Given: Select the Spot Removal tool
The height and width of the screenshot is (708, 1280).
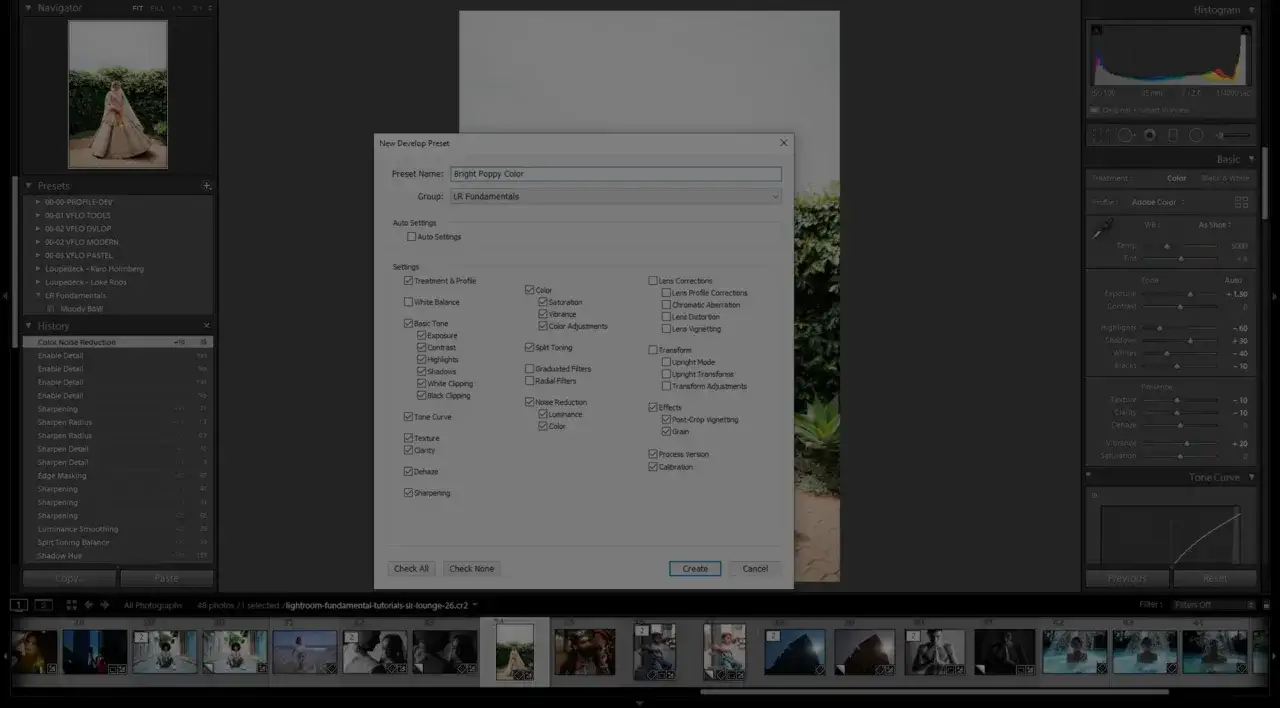Looking at the screenshot, I should [x=1125, y=135].
